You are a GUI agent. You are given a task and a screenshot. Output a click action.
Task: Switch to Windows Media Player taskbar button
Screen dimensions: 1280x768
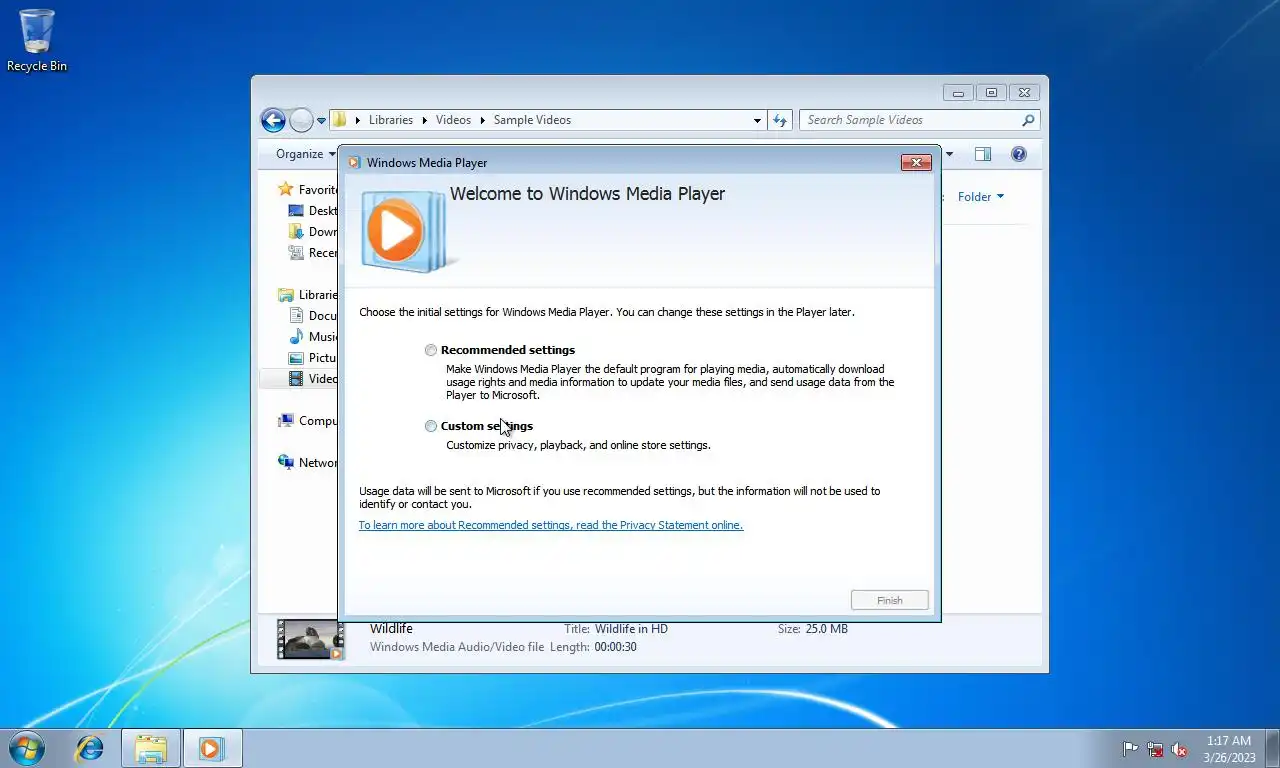click(211, 748)
